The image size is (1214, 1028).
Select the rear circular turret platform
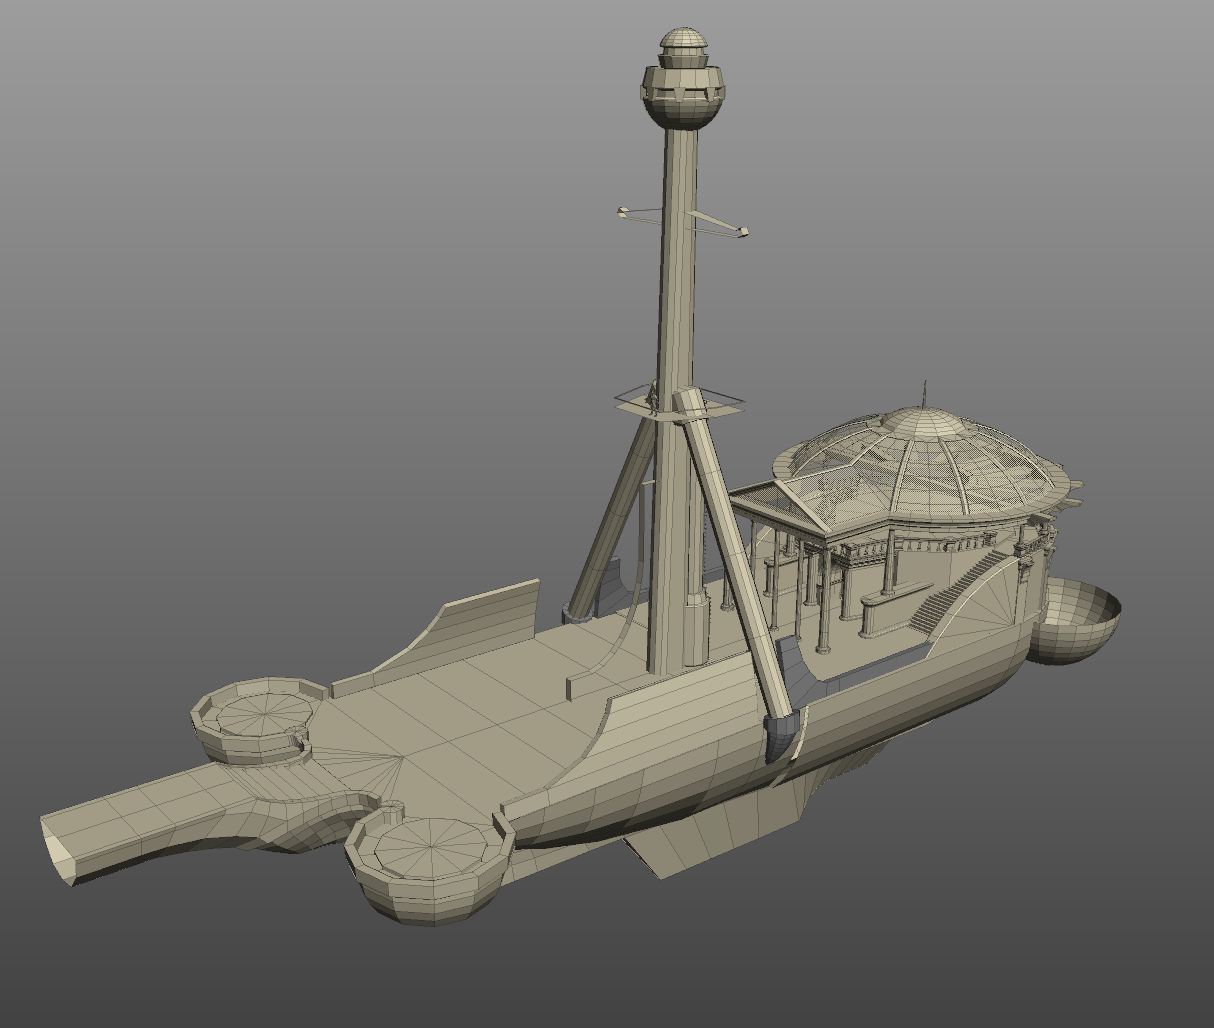[x=260, y=718]
